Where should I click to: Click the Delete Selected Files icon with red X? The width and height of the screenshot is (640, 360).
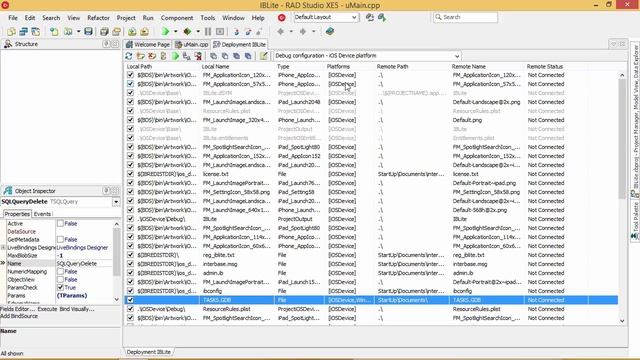pyautogui.click(x=152, y=56)
